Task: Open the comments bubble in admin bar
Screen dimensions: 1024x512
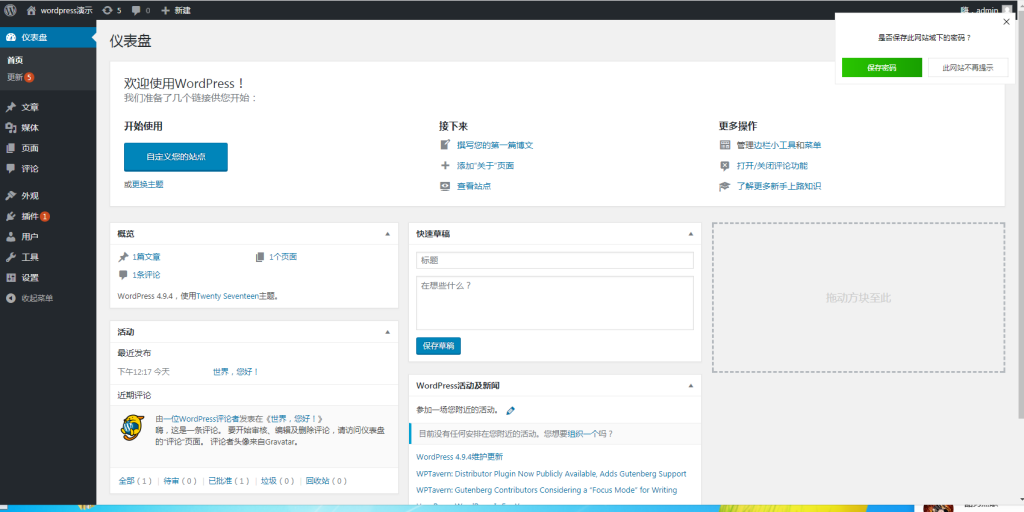Action: 140,10
